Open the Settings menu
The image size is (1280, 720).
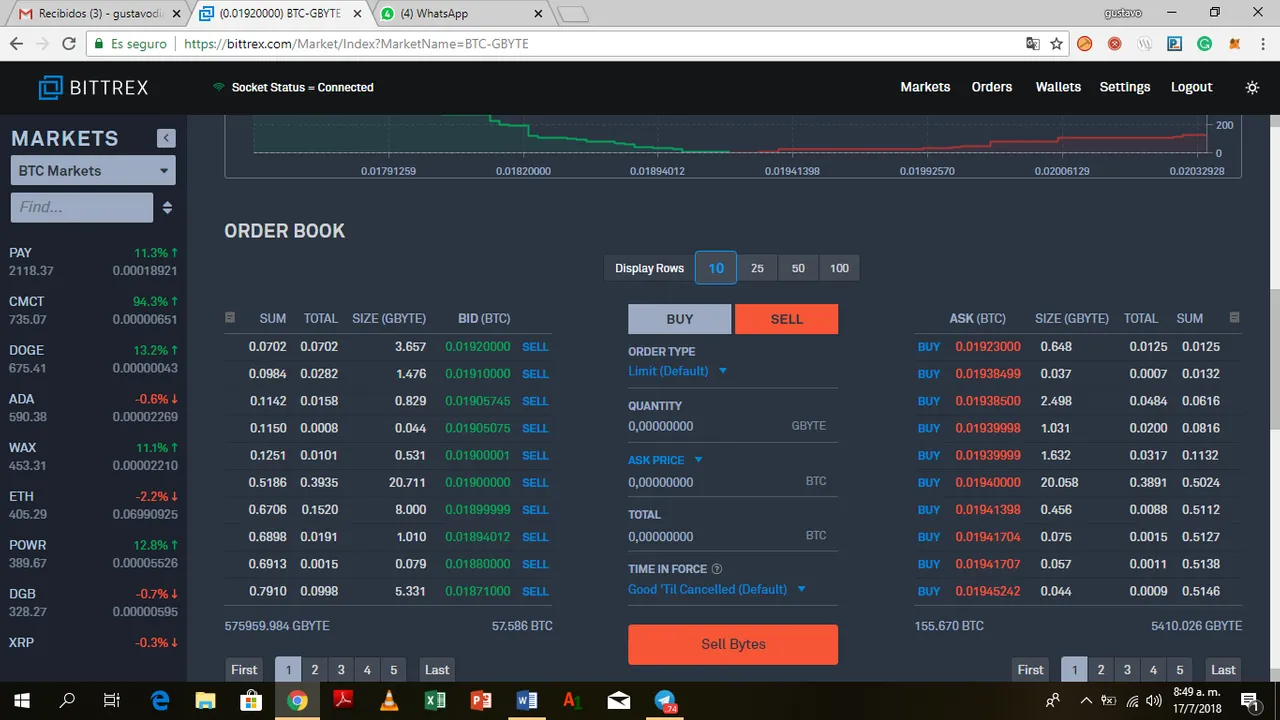pyautogui.click(x=1125, y=87)
